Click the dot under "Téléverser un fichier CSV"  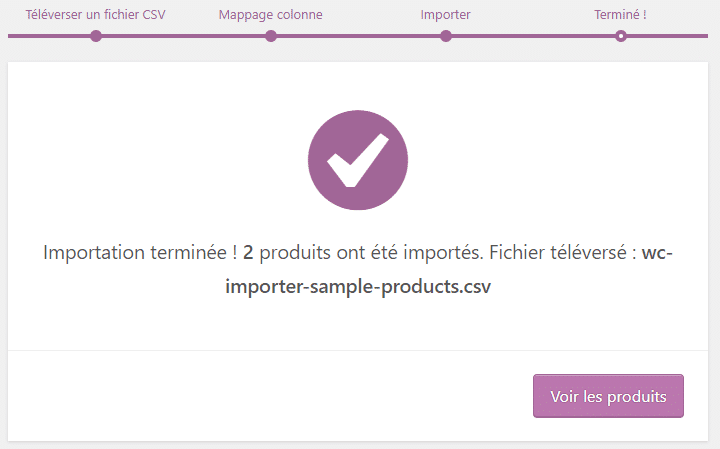pyautogui.click(x=95, y=36)
